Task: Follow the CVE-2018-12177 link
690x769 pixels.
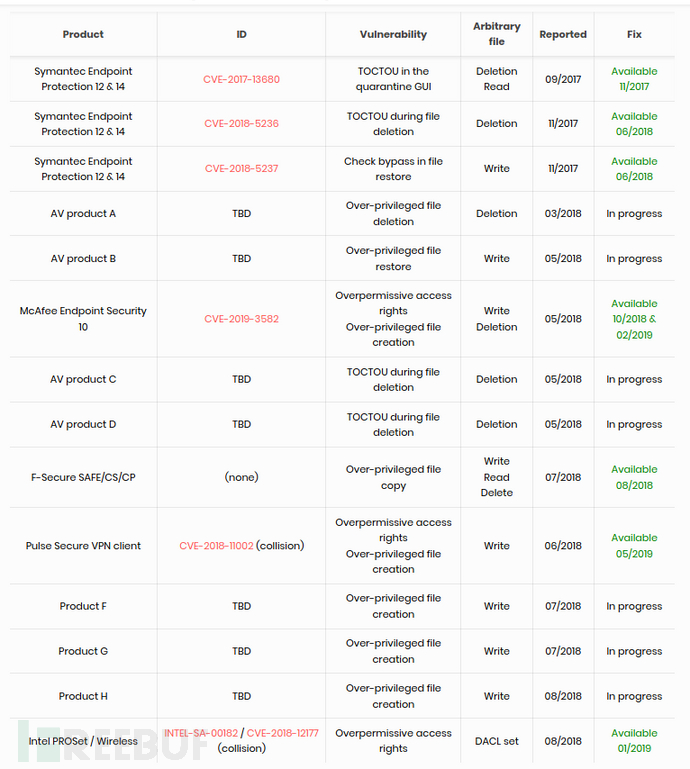Action: point(283,733)
